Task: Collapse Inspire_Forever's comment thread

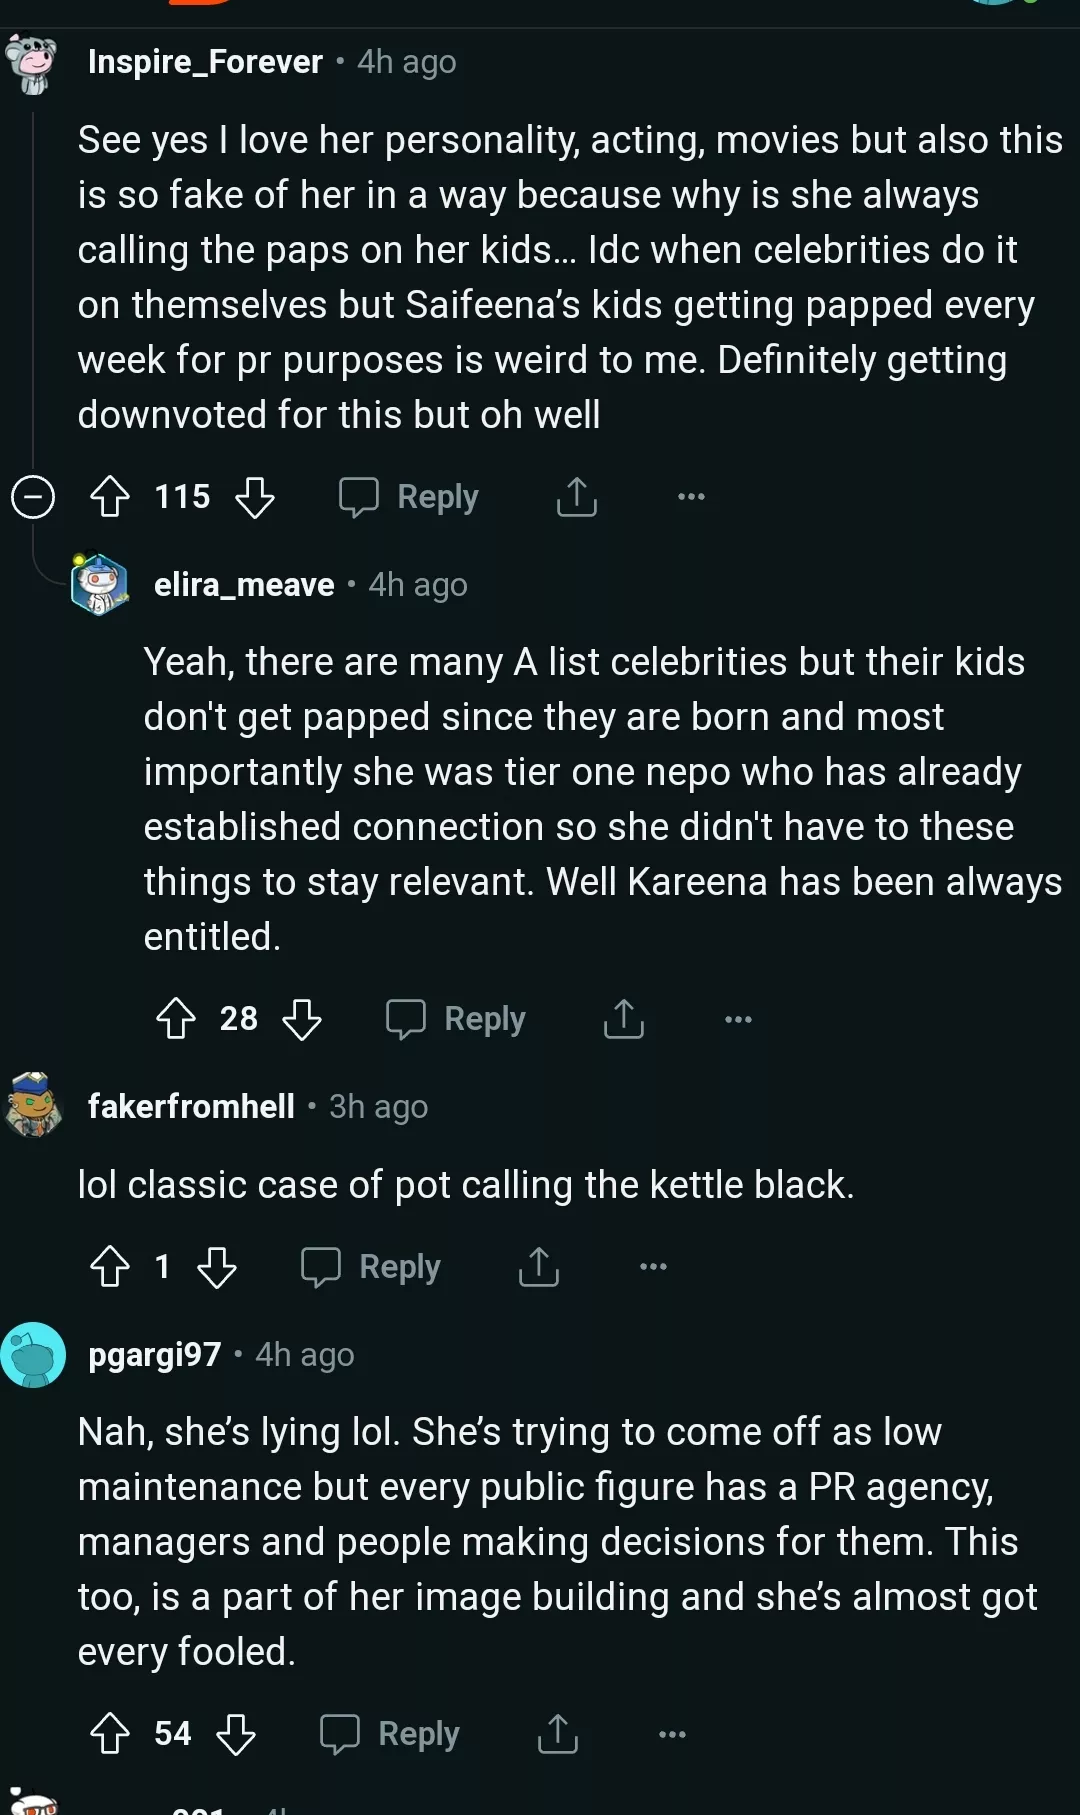Action: (x=33, y=496)
